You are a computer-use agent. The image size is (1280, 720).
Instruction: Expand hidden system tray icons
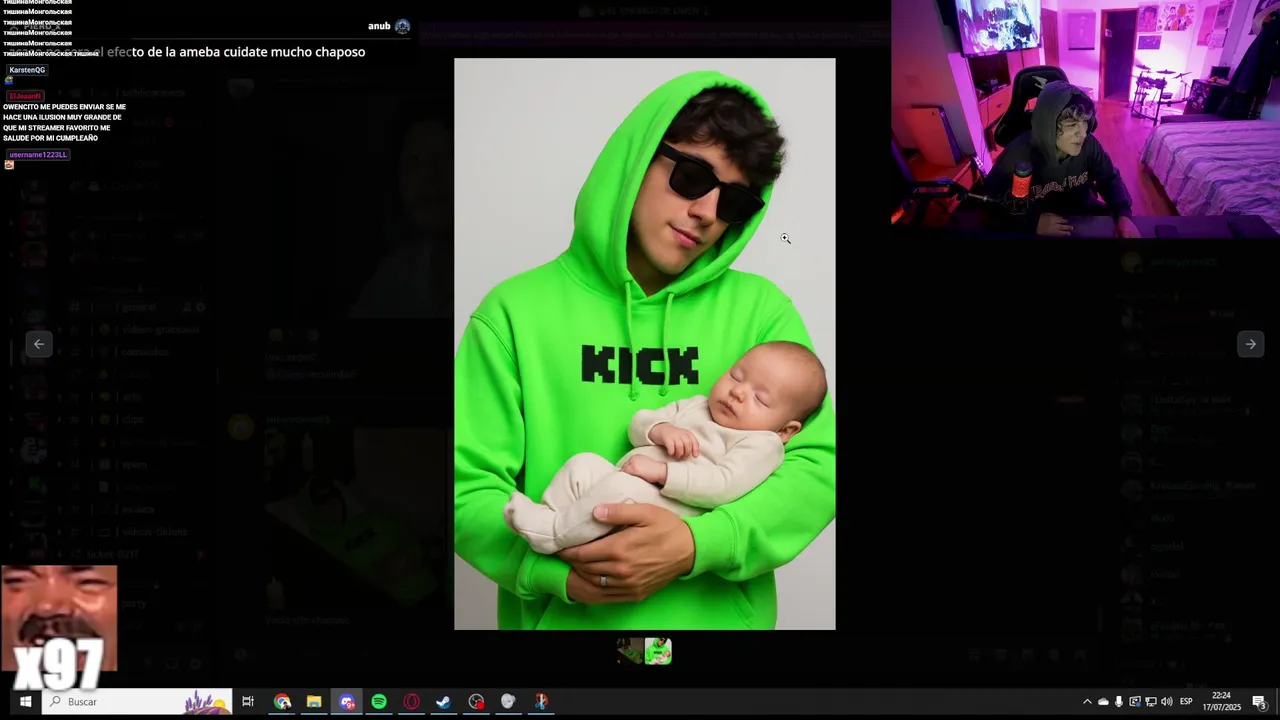point(1087,701)
